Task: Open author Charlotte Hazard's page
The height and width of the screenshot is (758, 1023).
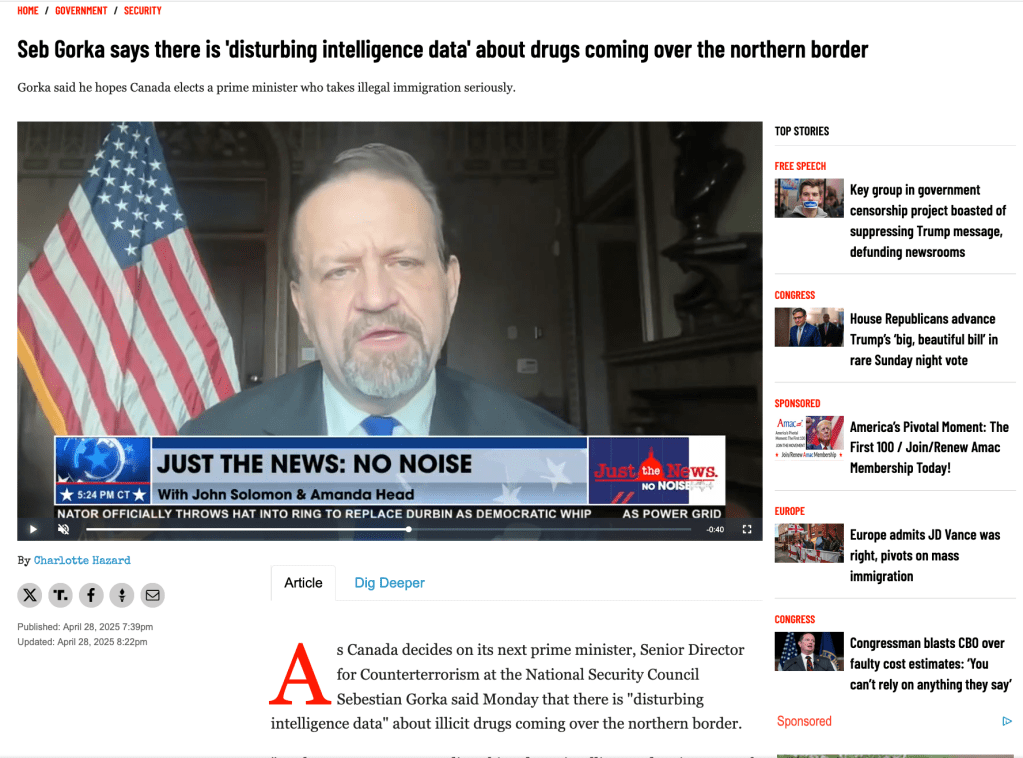Action: pyautogui.click(x=82, y=560)
